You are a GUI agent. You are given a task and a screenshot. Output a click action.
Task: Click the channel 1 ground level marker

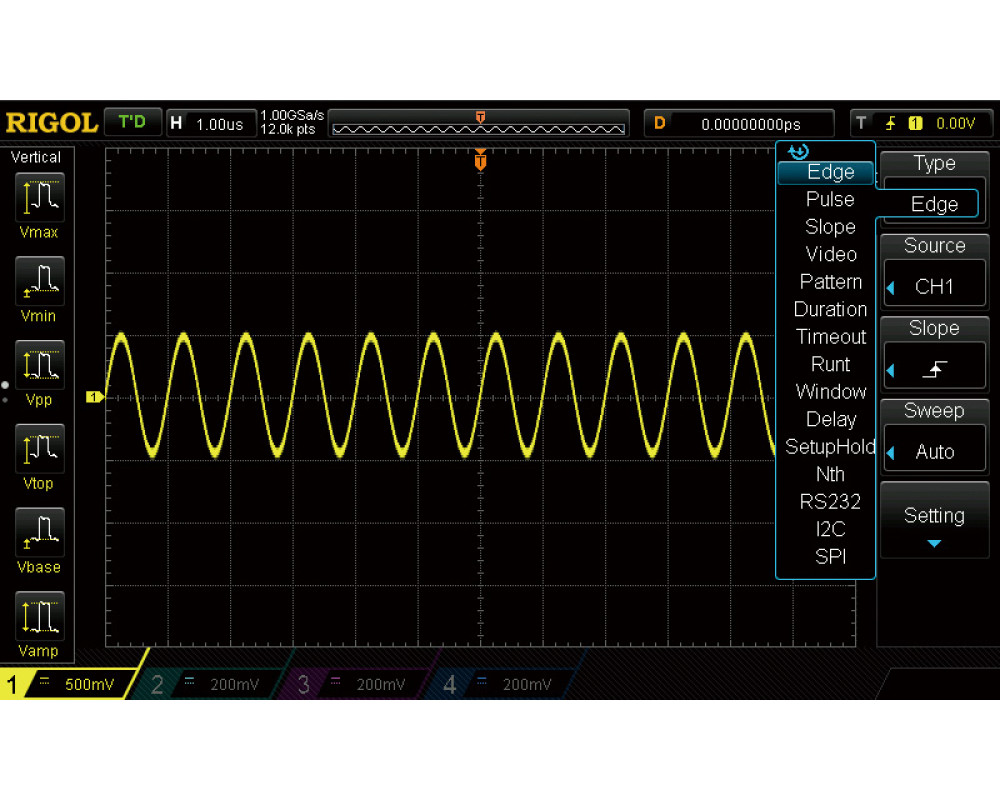pos(95,398)
